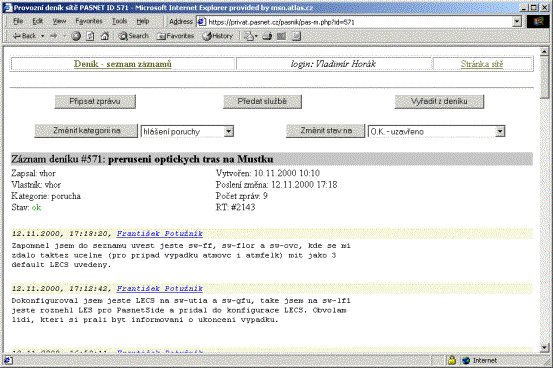
Task: Click 'RT: #2143' text
Action: pyautogui.click(x=235, y=207)
